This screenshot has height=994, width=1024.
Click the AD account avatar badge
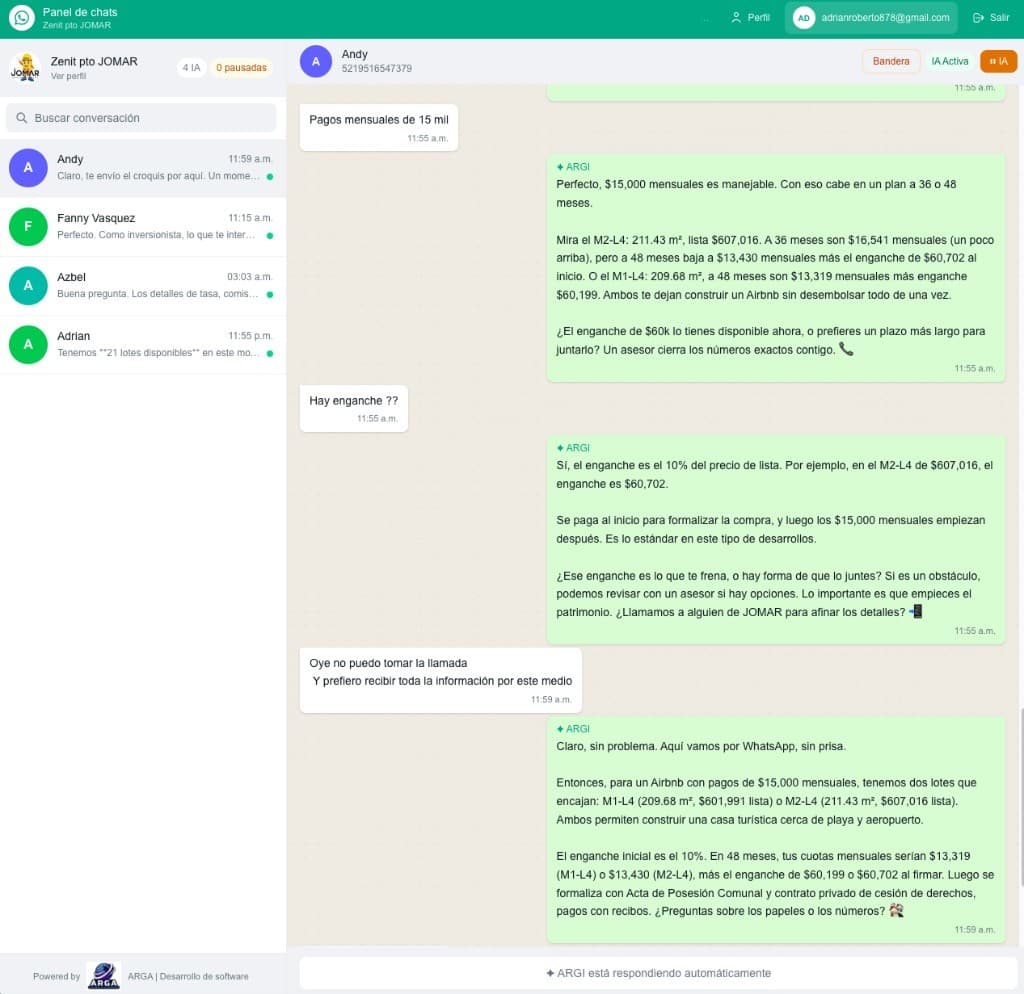(x=804, y=18)
